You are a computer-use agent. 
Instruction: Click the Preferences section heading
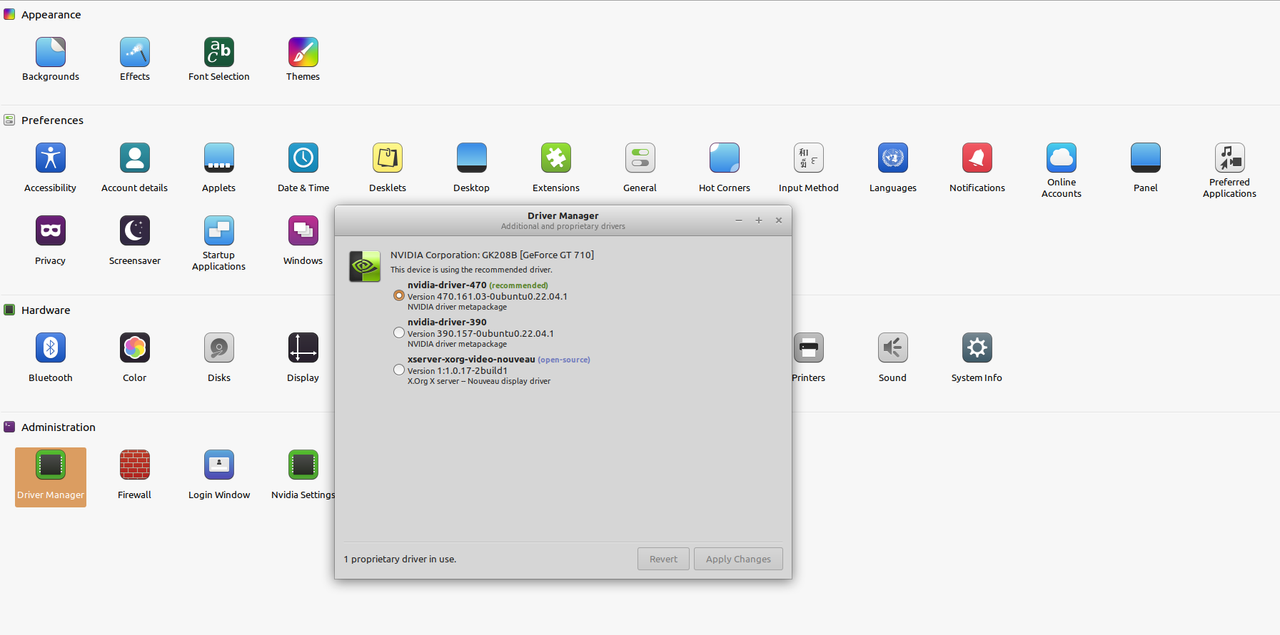tap(52, 120)
